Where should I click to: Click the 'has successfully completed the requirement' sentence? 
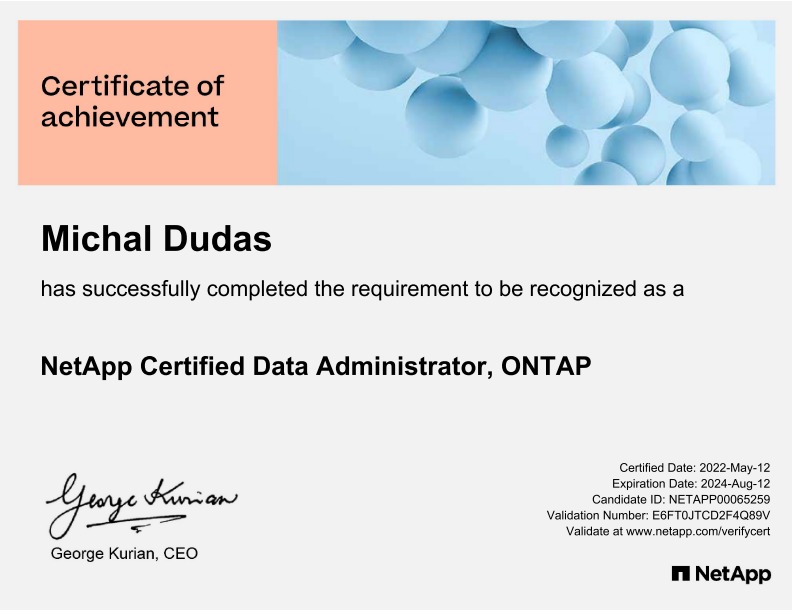(x=362, y=289)
